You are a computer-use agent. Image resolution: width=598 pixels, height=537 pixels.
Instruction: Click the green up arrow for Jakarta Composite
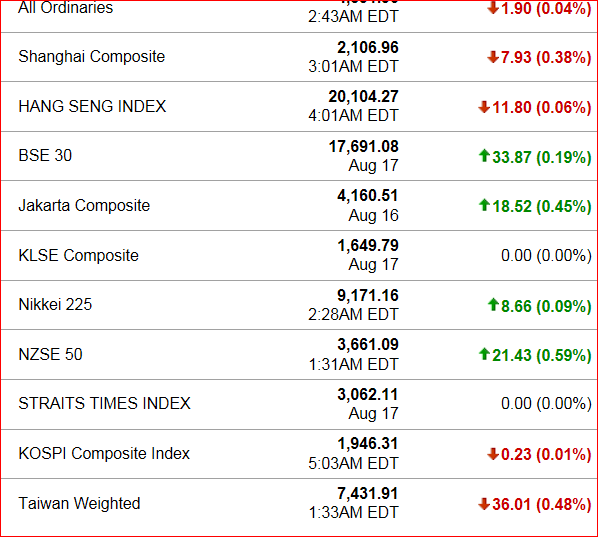(x=484, y=205)
